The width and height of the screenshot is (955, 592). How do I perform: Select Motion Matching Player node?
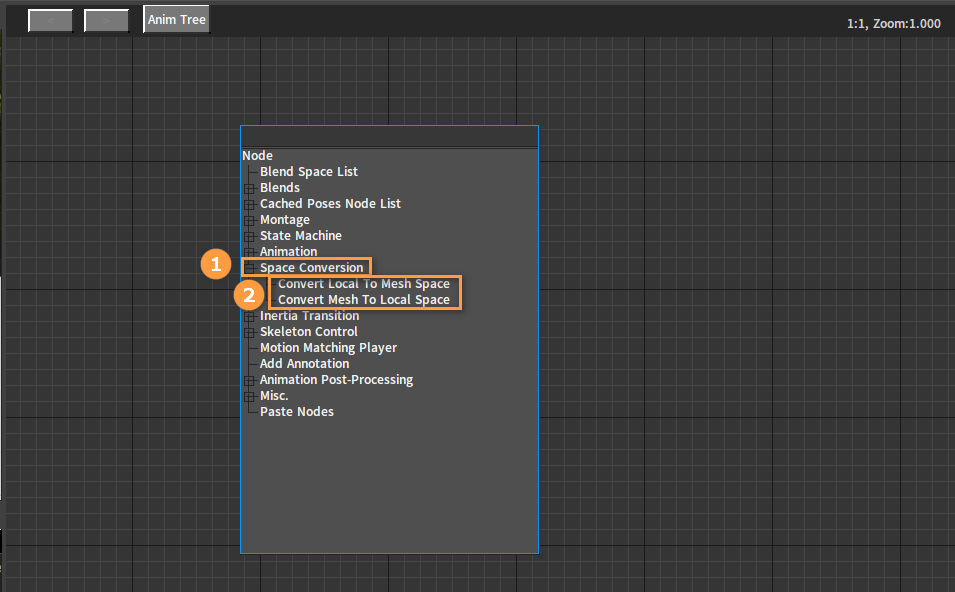(328, 348)
